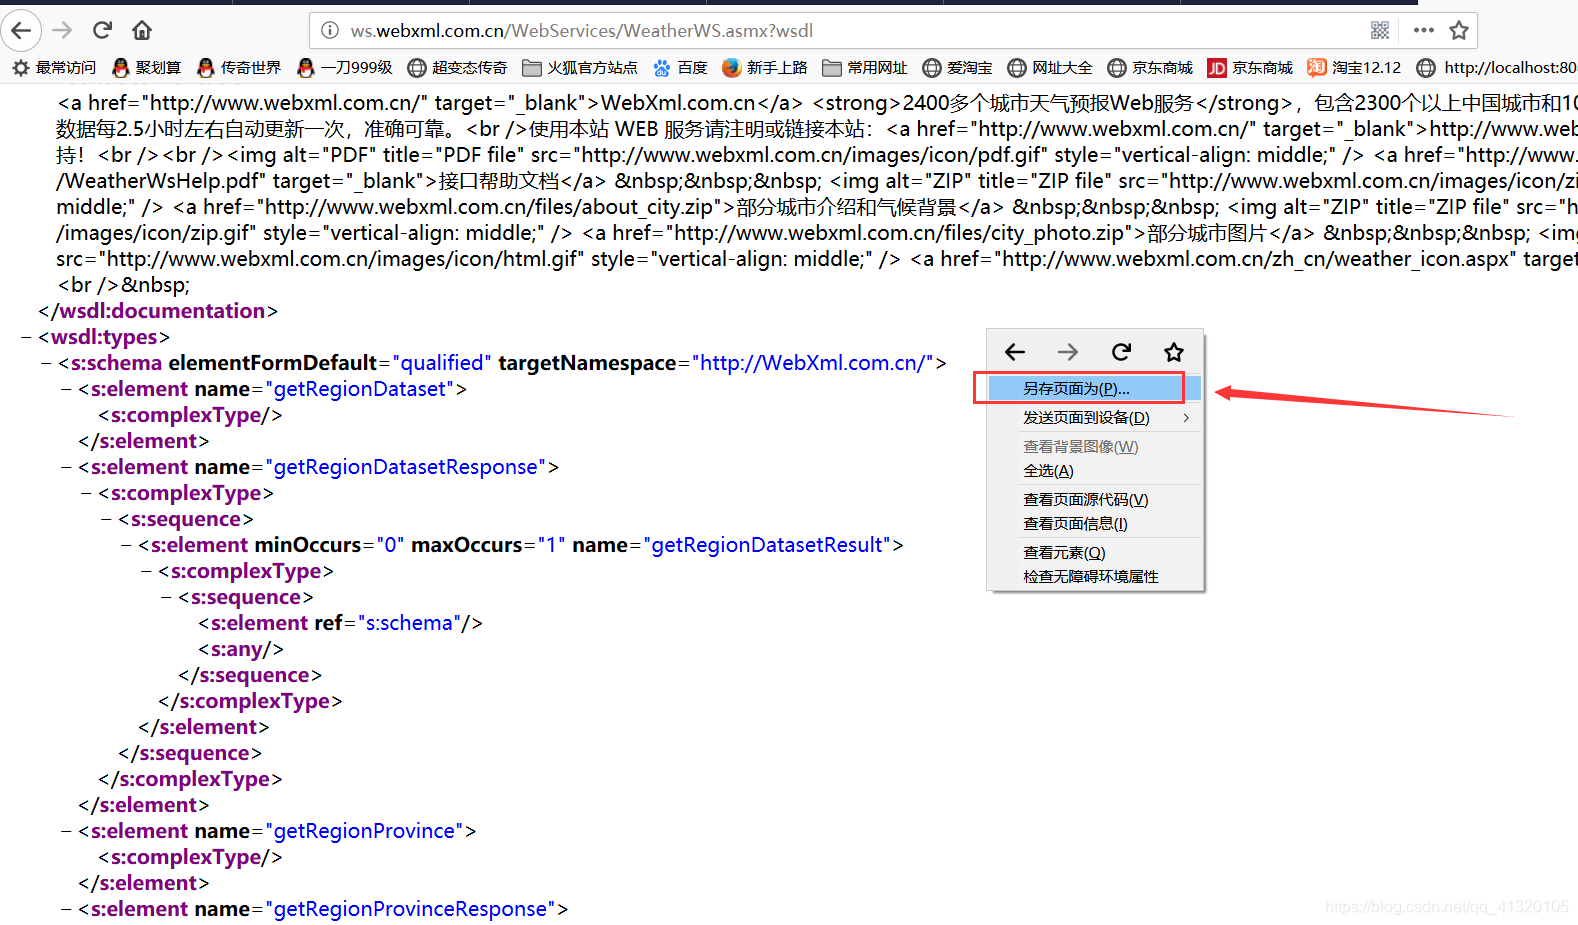The height and width of the screenshot is (925, 1578).
Task: Click the context menu Forward arrow
Action: (x=1068, y=352)
